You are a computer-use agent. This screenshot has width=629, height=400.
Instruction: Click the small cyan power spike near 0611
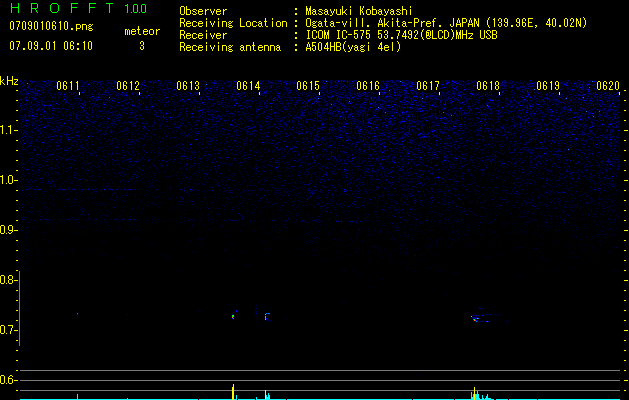(77, 396)
